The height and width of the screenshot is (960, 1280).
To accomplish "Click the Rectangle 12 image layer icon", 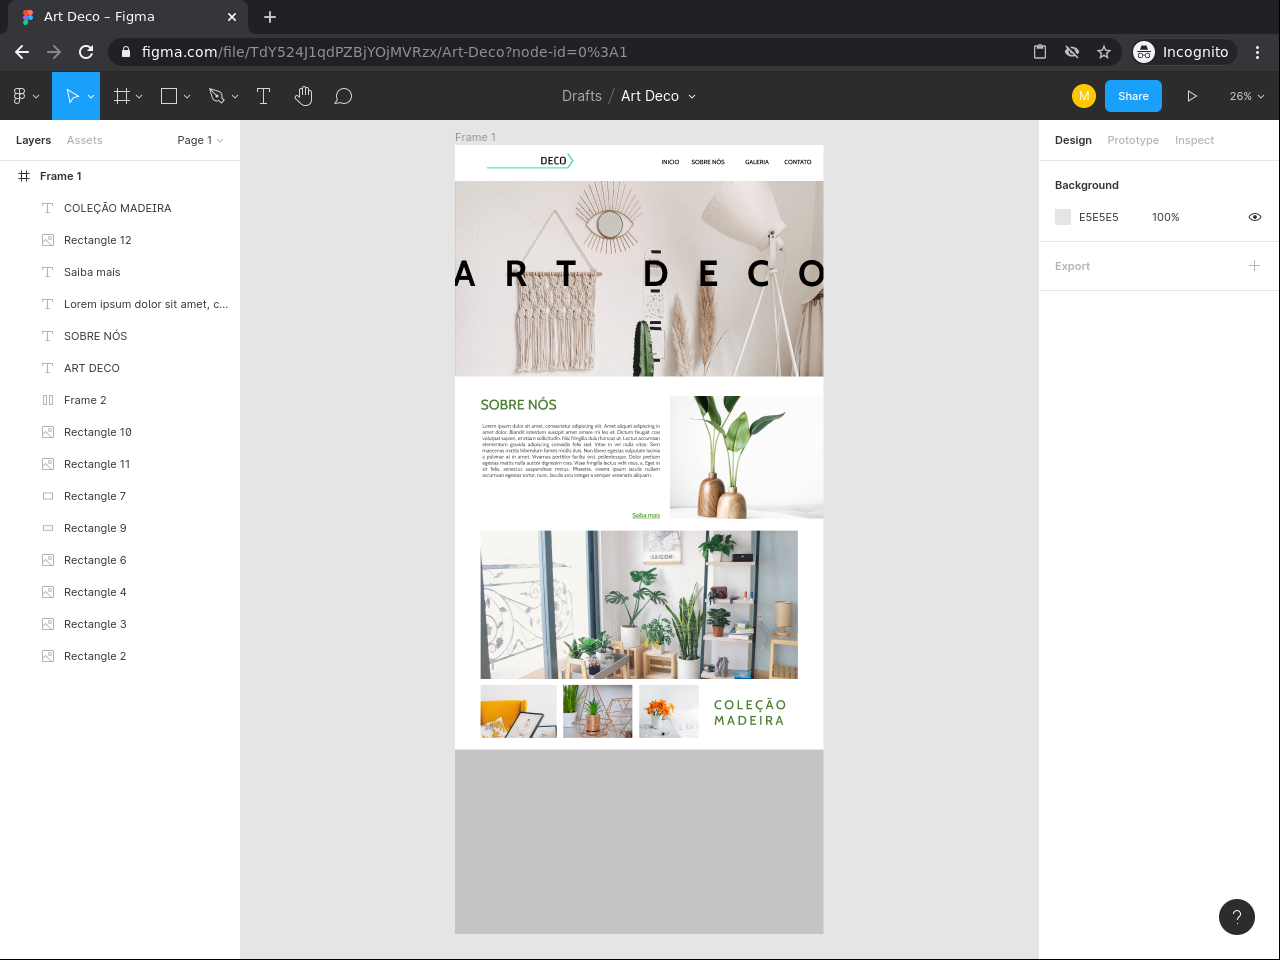I will (x=47, y=240).
